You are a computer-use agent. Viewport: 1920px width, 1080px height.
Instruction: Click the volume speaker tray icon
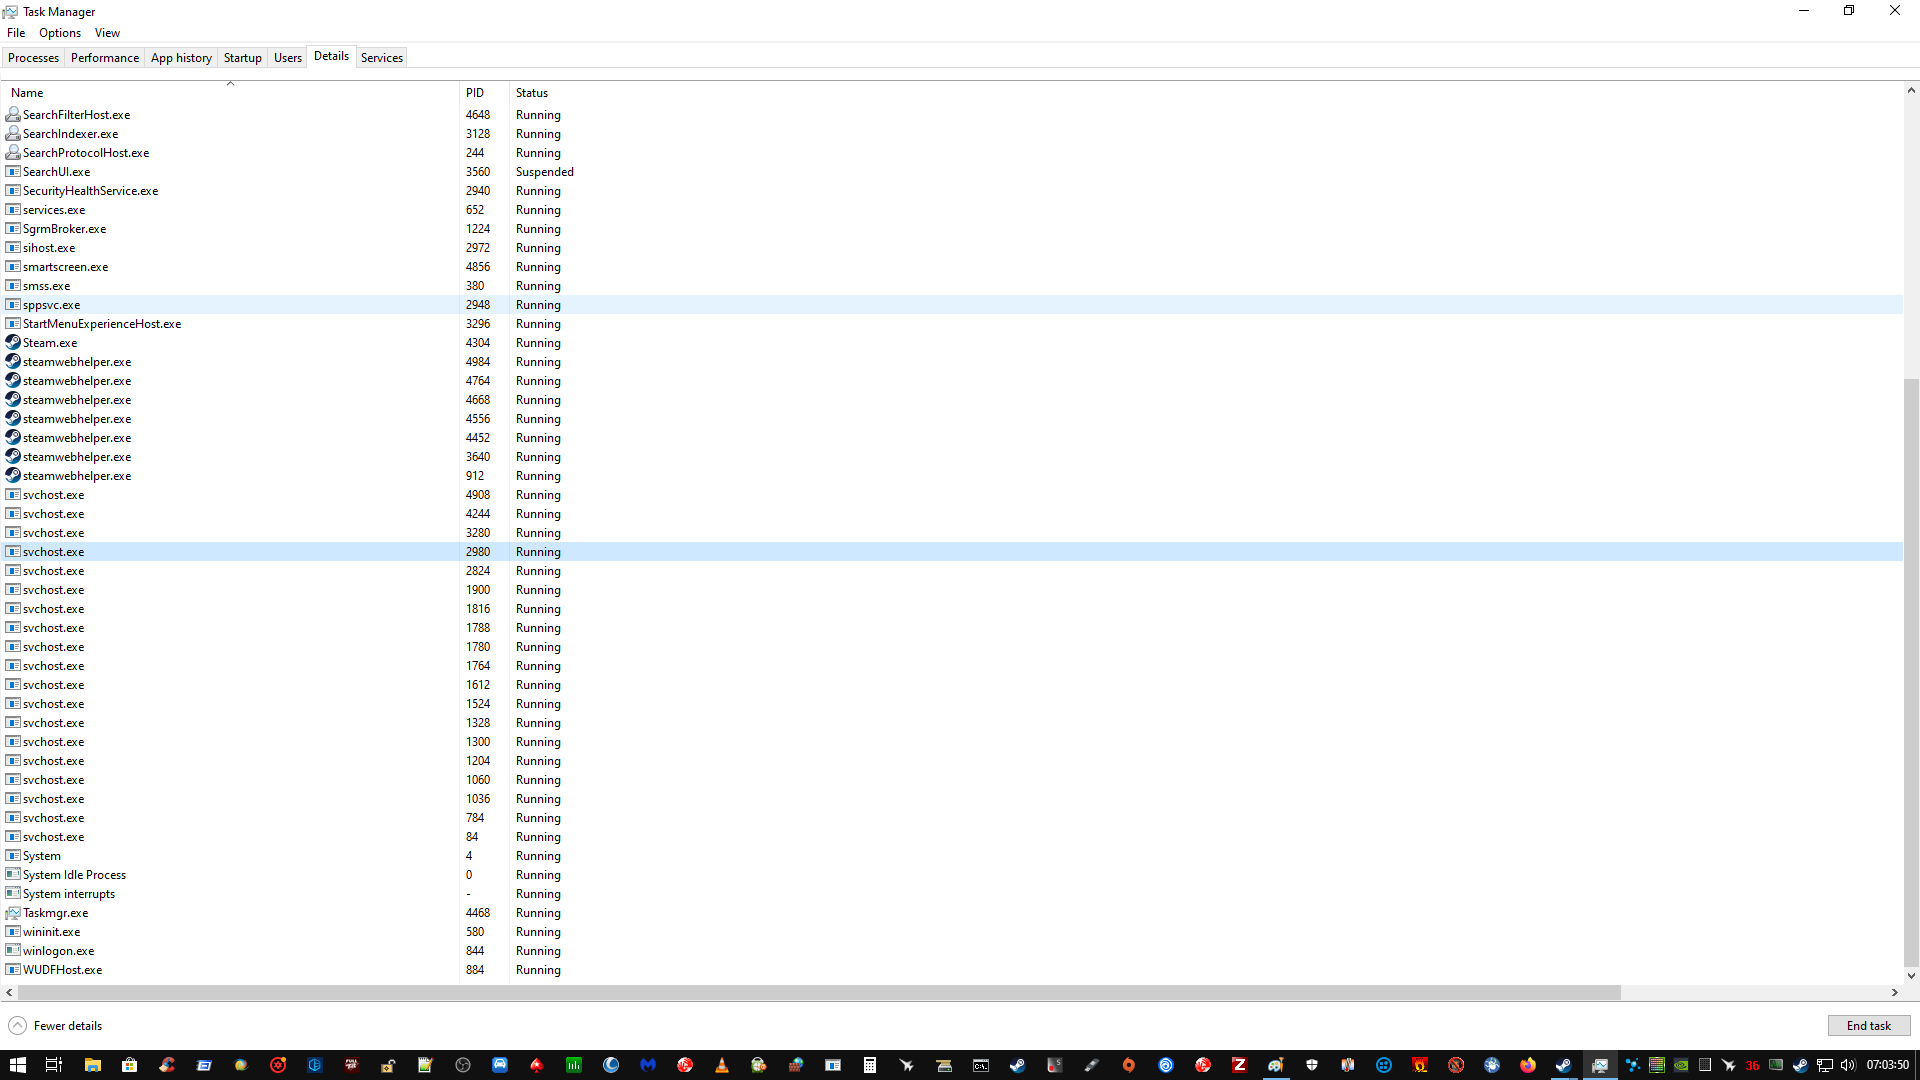[1847, 1065]
